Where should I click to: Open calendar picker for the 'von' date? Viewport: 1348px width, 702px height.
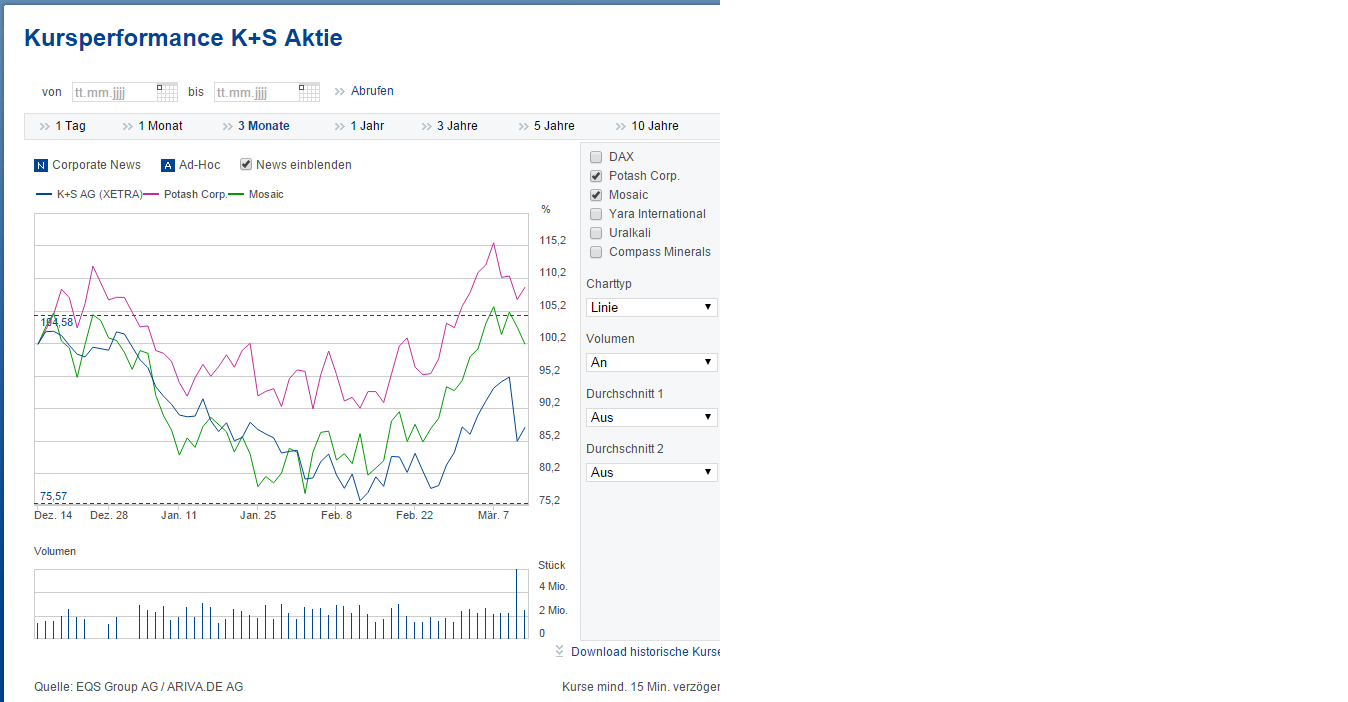point(167,92)
